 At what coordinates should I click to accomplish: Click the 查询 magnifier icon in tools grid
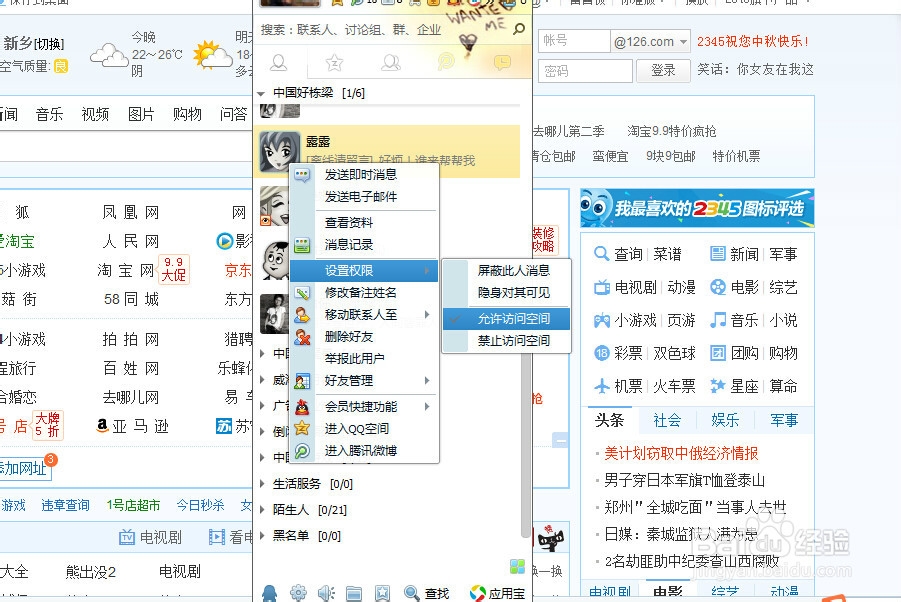602,253
